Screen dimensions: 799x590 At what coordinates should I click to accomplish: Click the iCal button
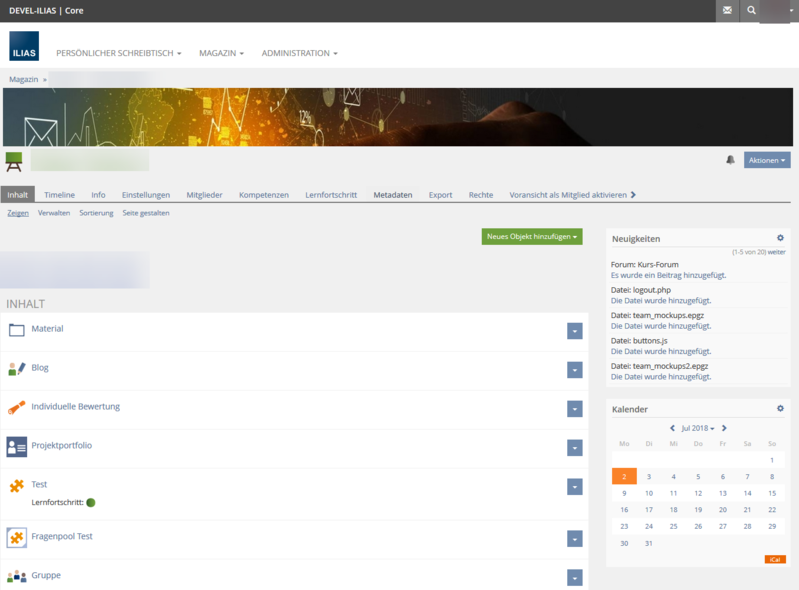[x=774, y=559]
